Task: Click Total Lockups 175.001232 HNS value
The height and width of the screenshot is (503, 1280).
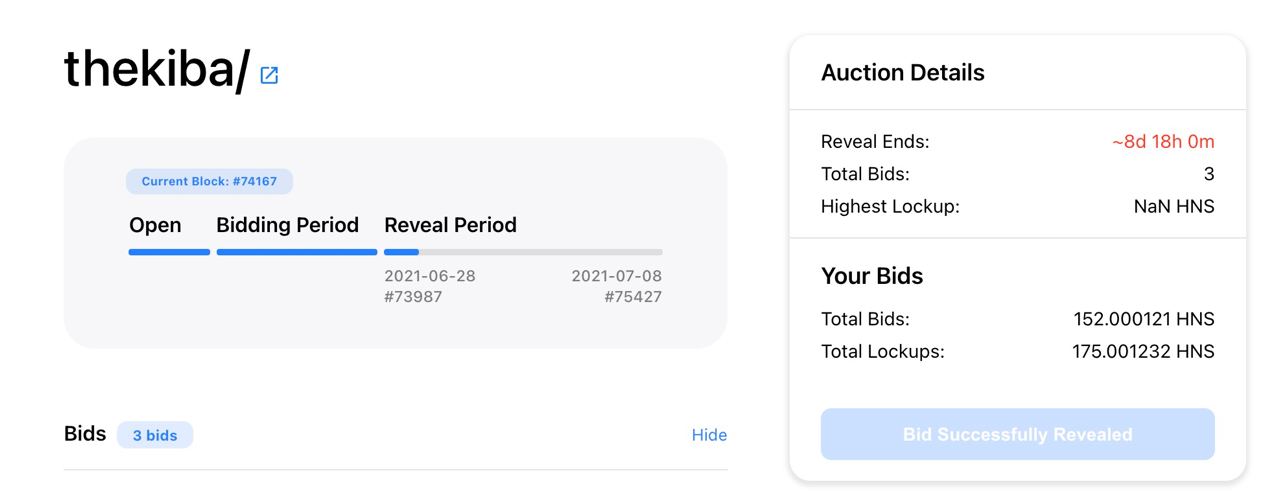Action: (1143, 351)
